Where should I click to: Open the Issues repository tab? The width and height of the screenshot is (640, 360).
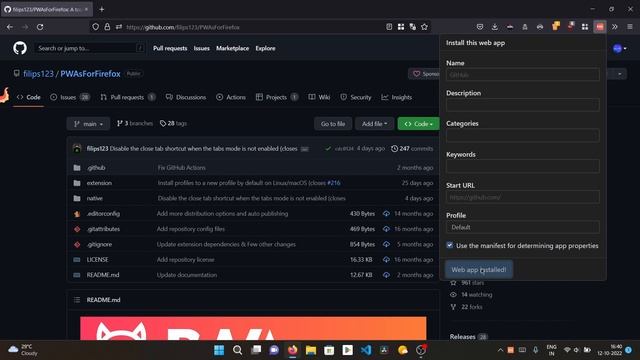[x=70, y=97]
